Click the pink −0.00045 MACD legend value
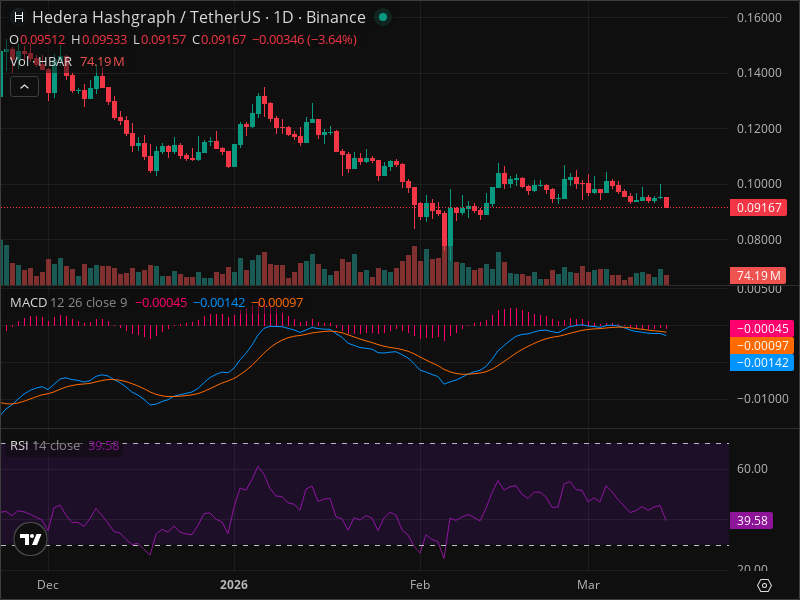 161,303
